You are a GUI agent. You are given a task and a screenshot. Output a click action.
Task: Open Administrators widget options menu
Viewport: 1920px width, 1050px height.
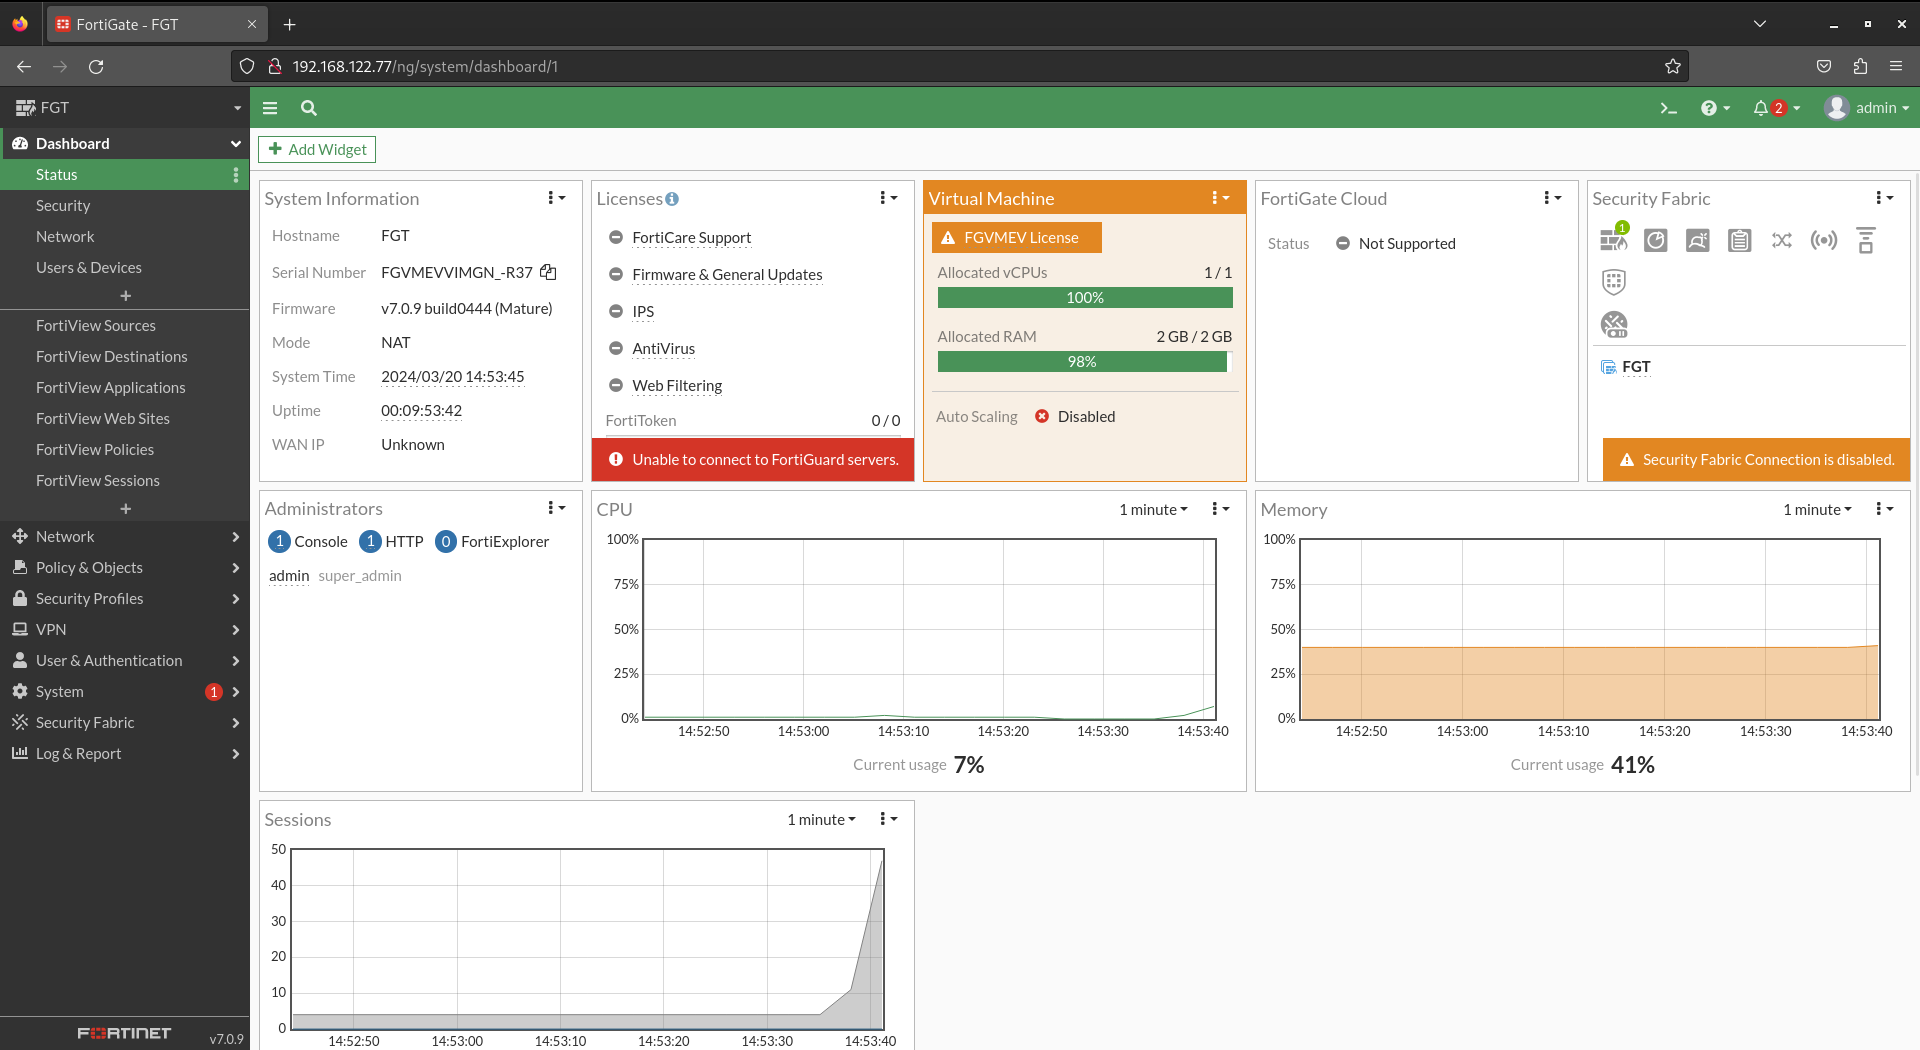click(x=556, y=508)
